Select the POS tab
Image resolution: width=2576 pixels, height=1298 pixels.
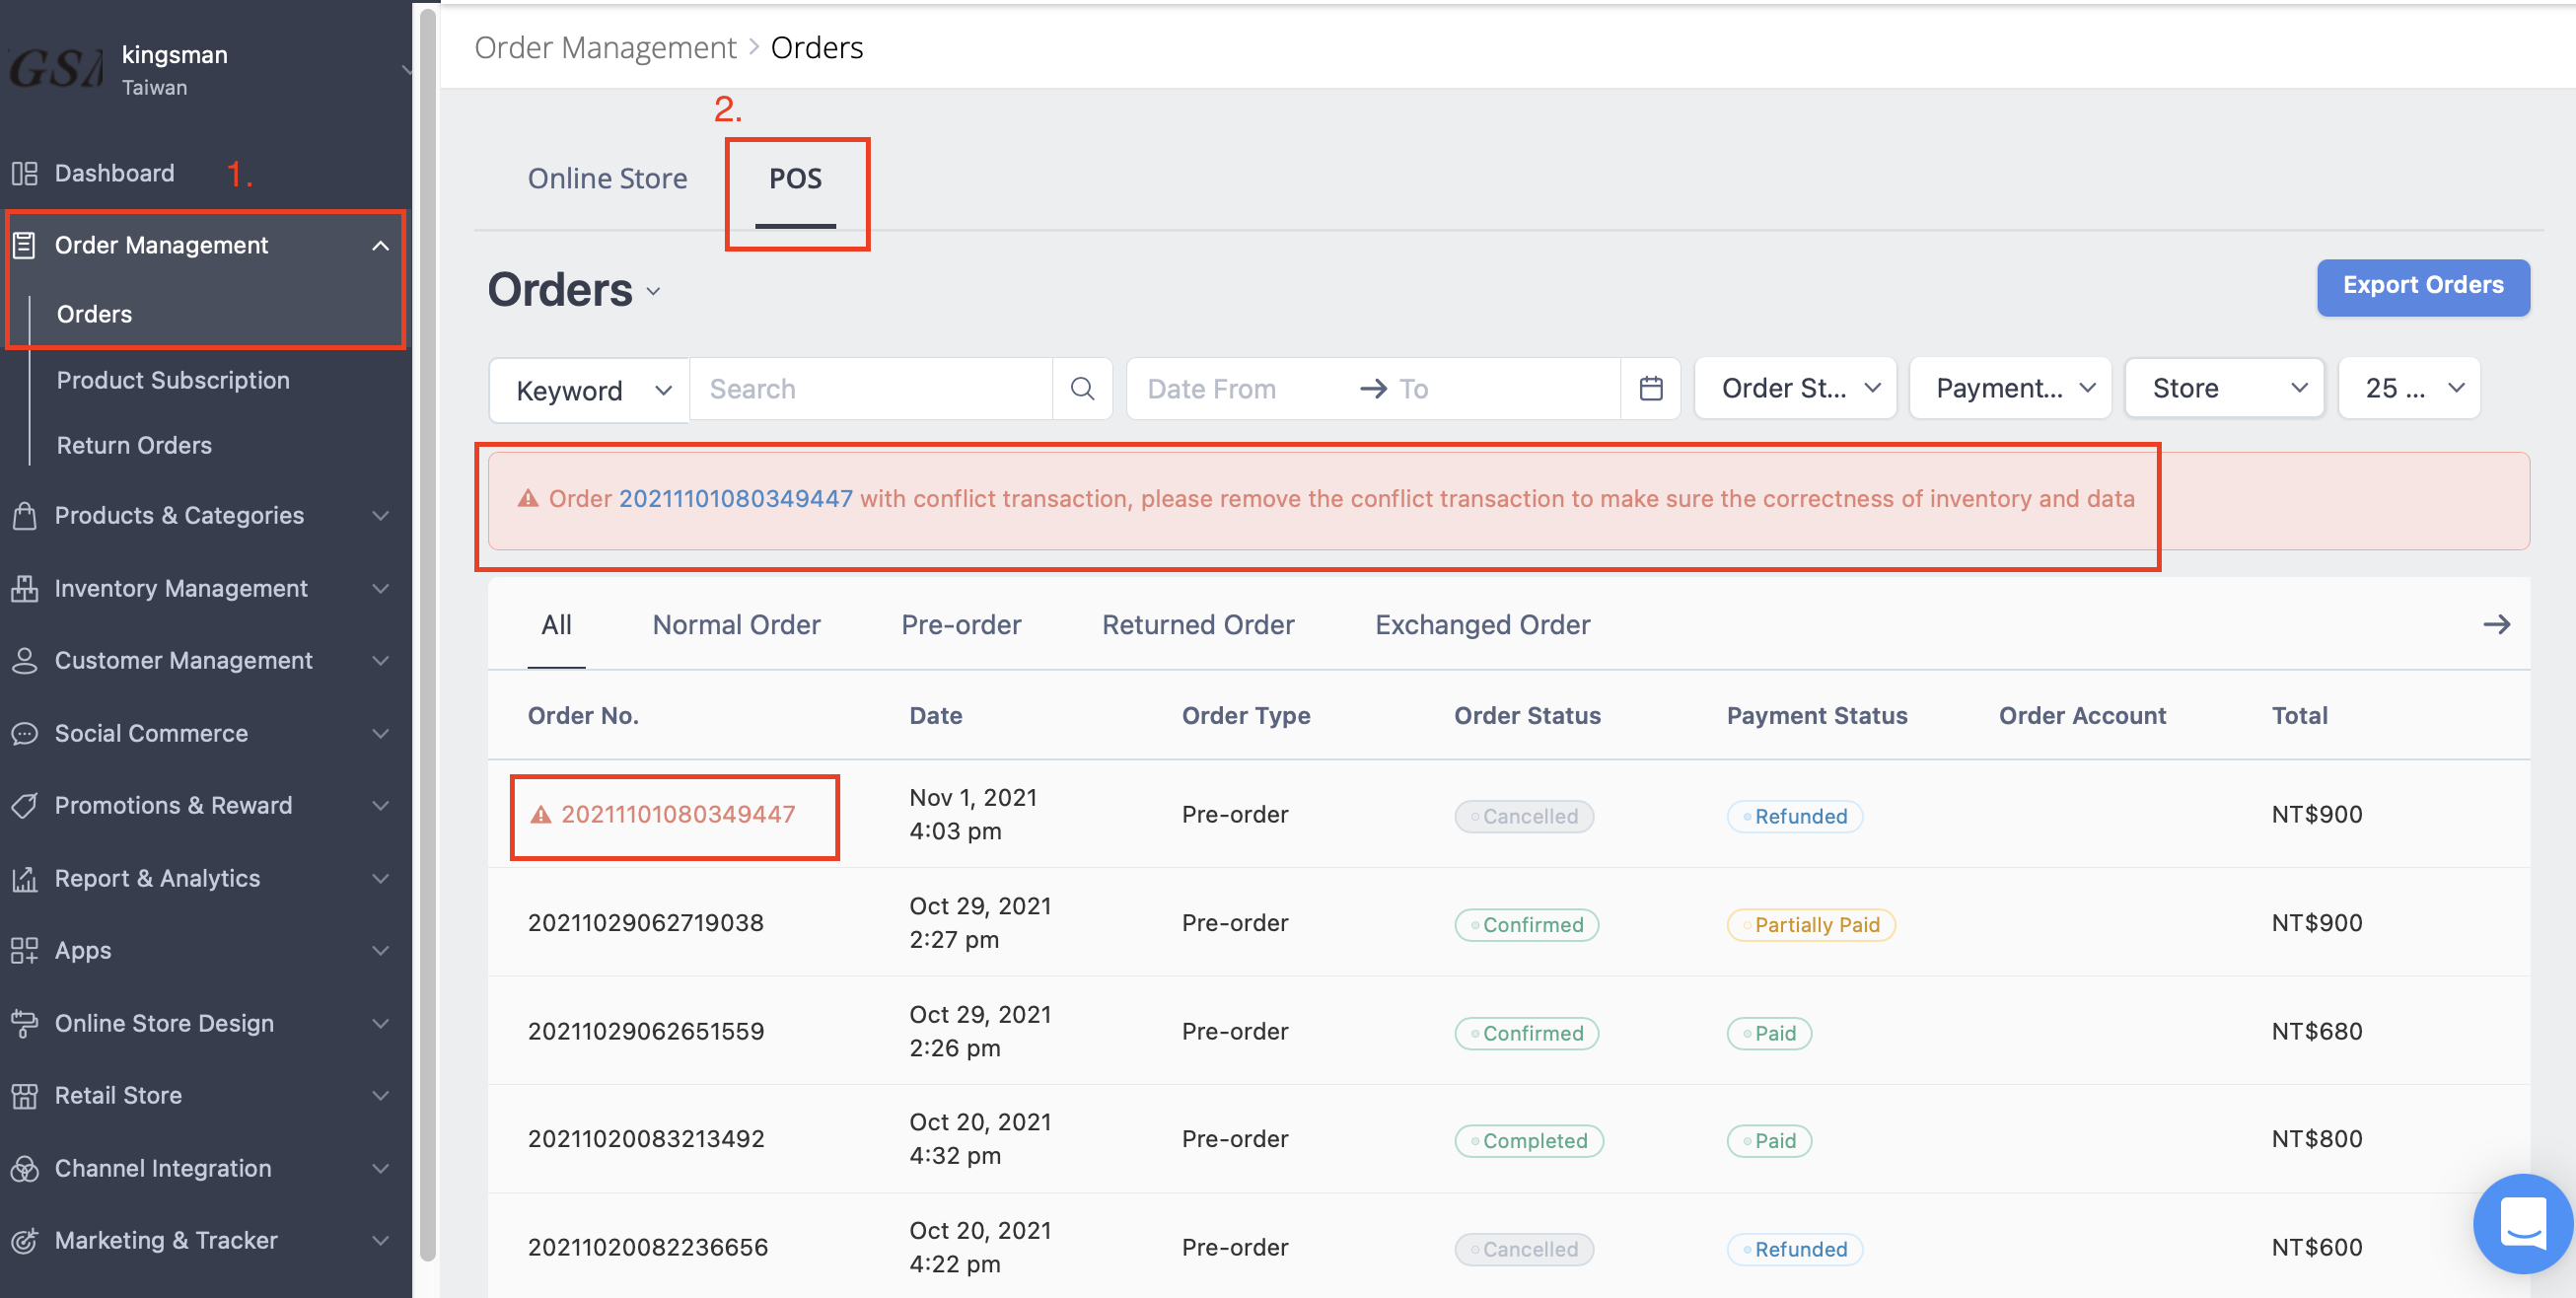coord(795,178)
